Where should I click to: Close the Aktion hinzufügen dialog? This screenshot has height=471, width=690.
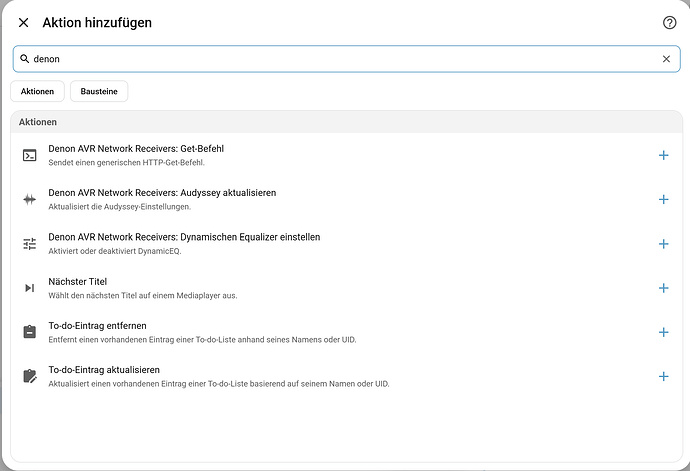(x=23, y=22)
